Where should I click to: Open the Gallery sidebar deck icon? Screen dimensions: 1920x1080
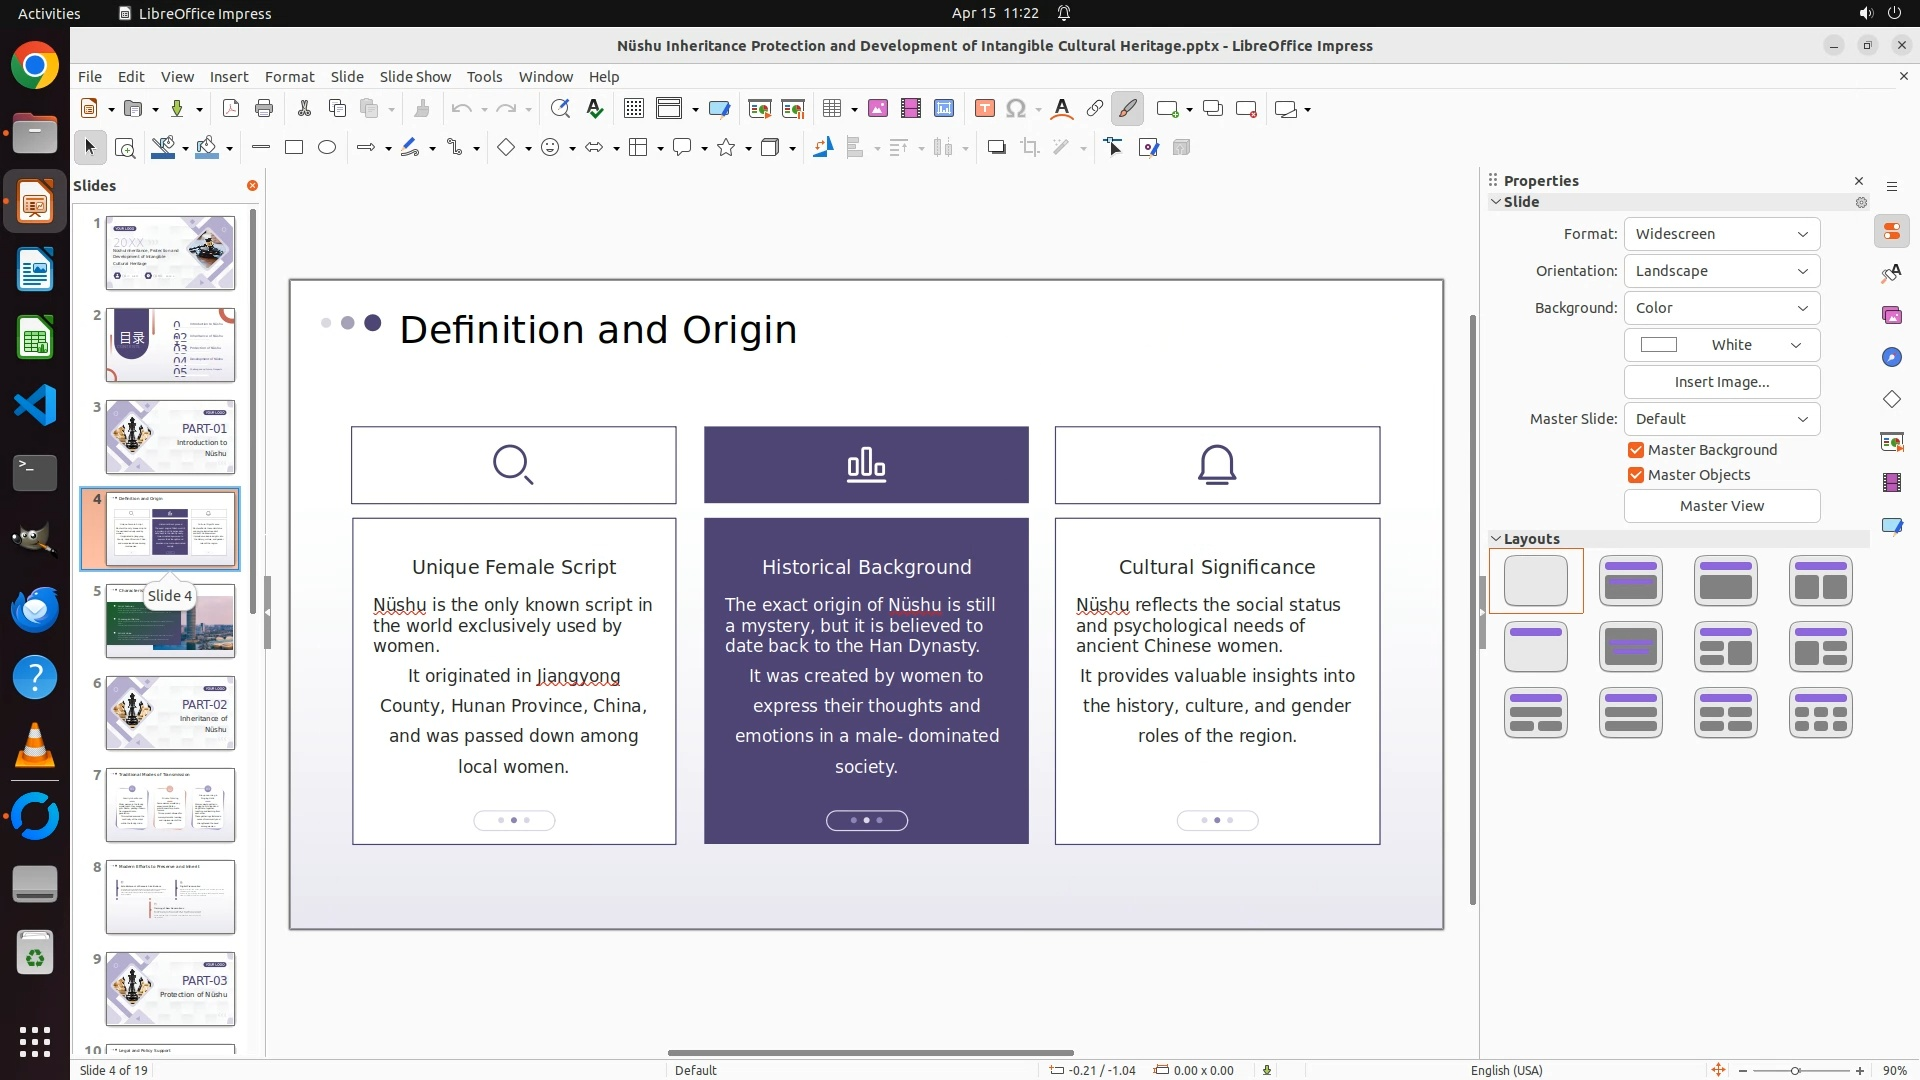pyautogui.click(x=1891, y=316)
